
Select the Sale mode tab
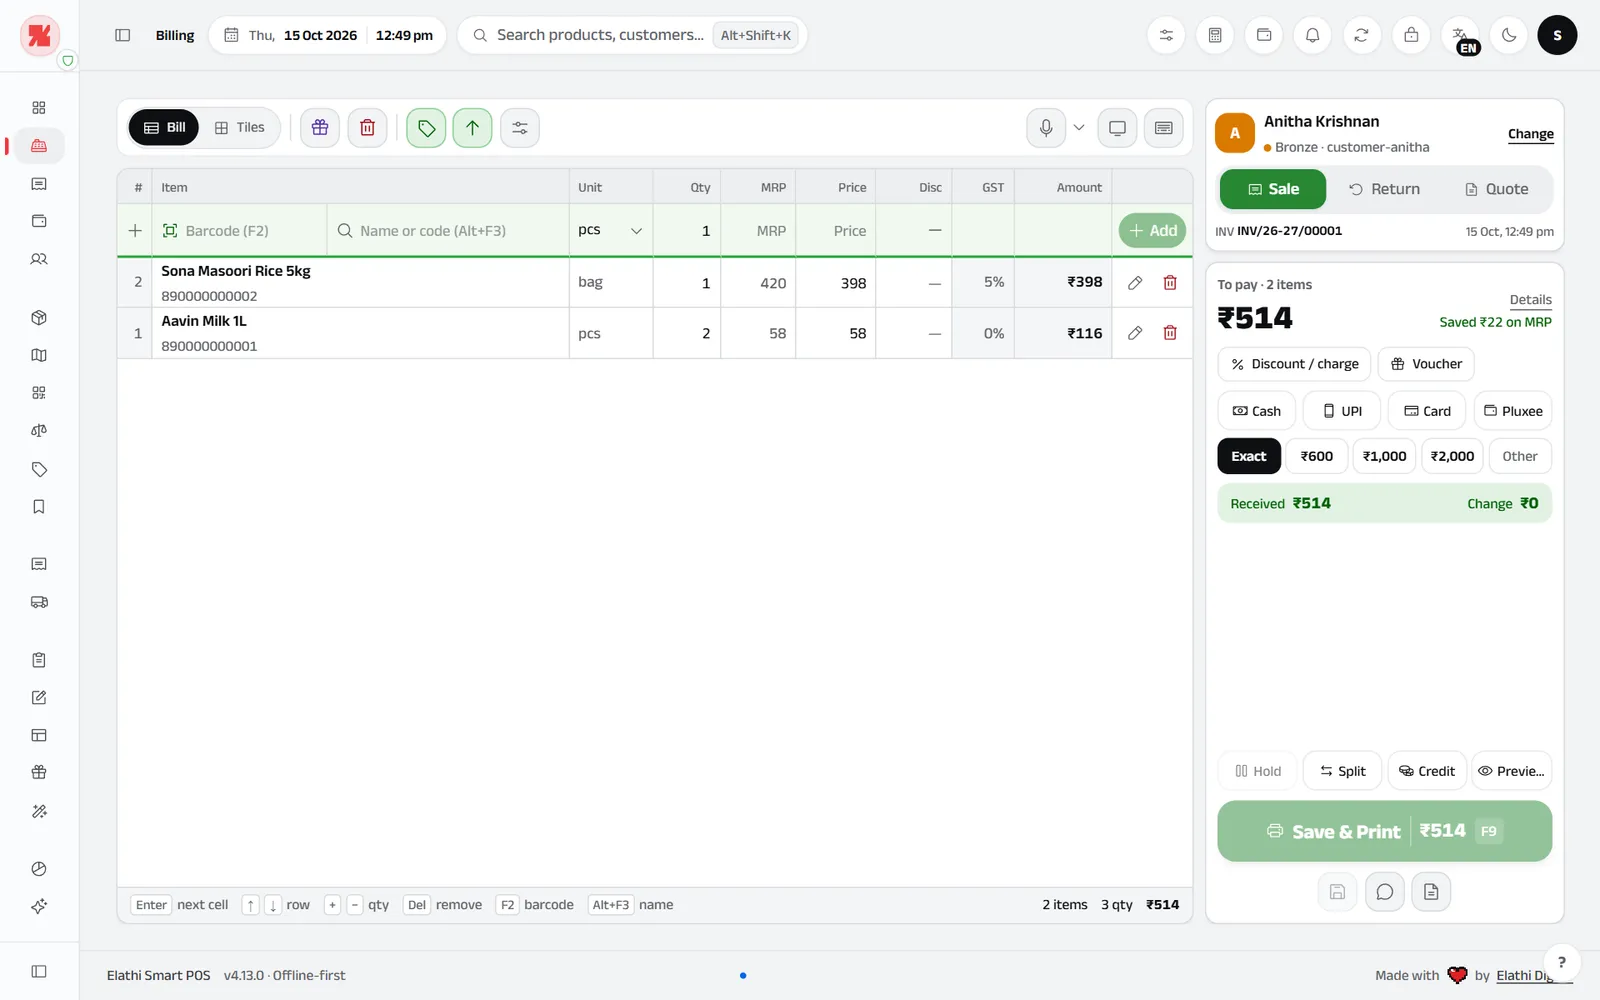point(1273,189)
